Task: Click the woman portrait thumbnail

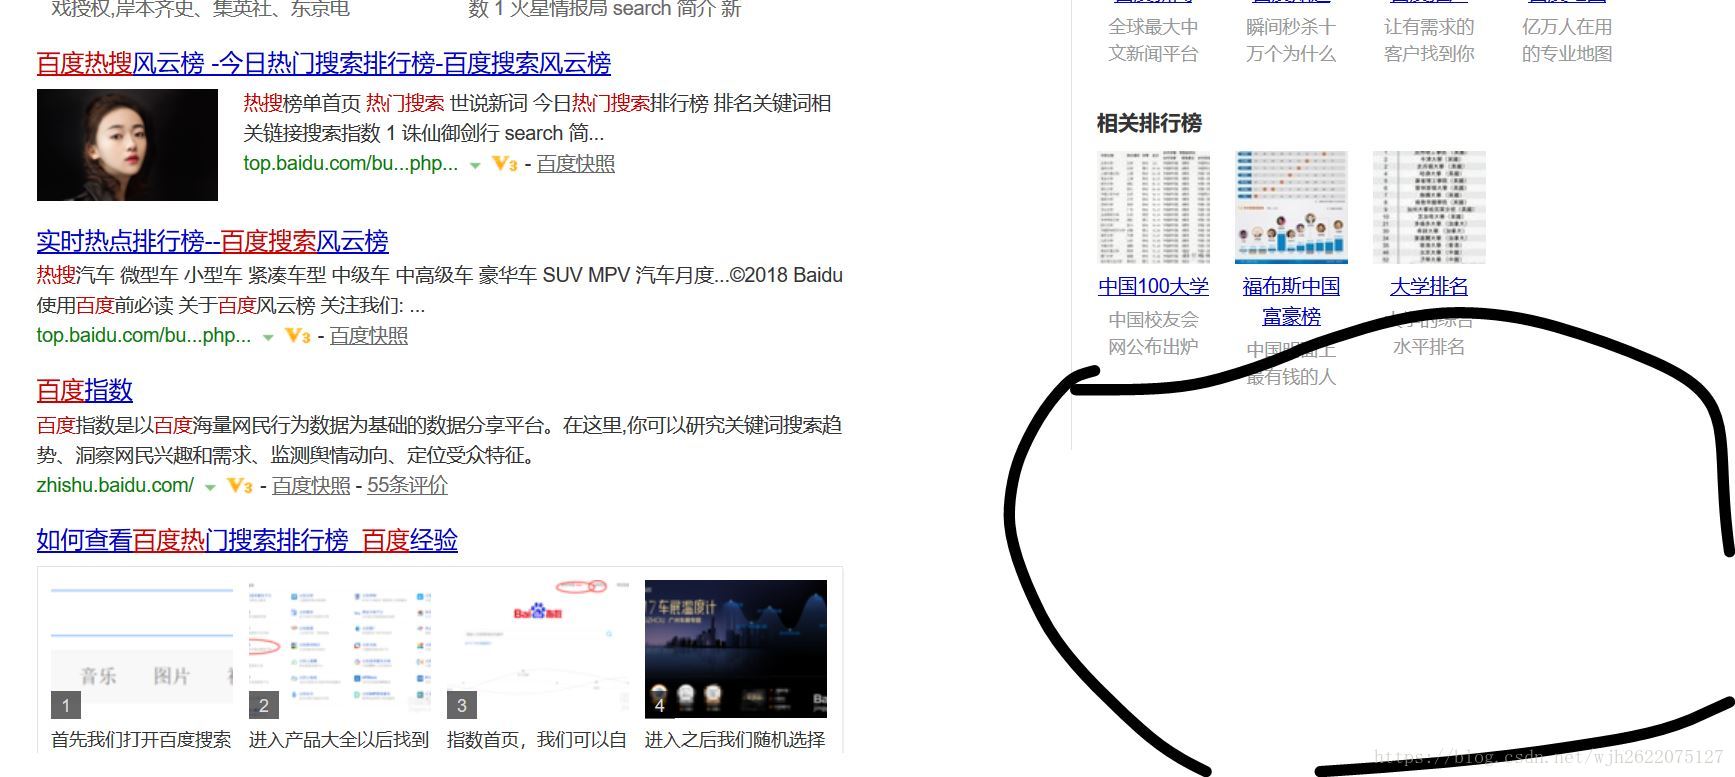Action: tap(127, 145)
